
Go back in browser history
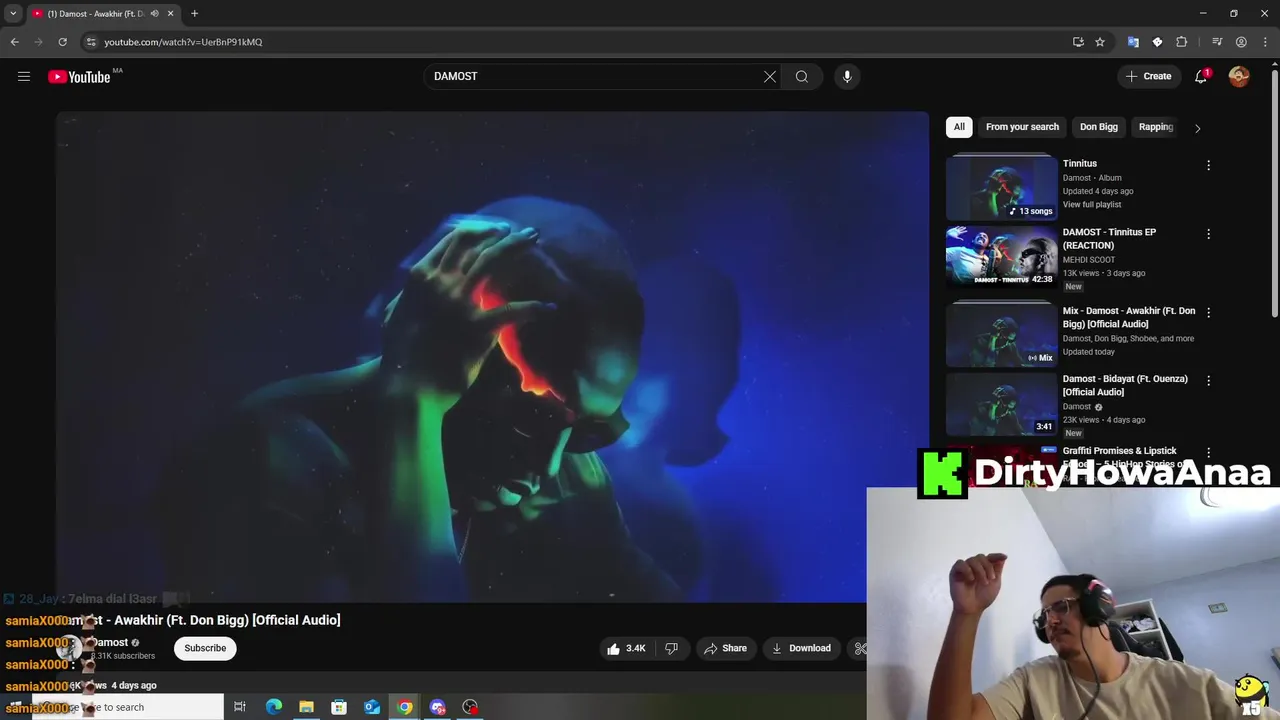click(x=14, y=42)
